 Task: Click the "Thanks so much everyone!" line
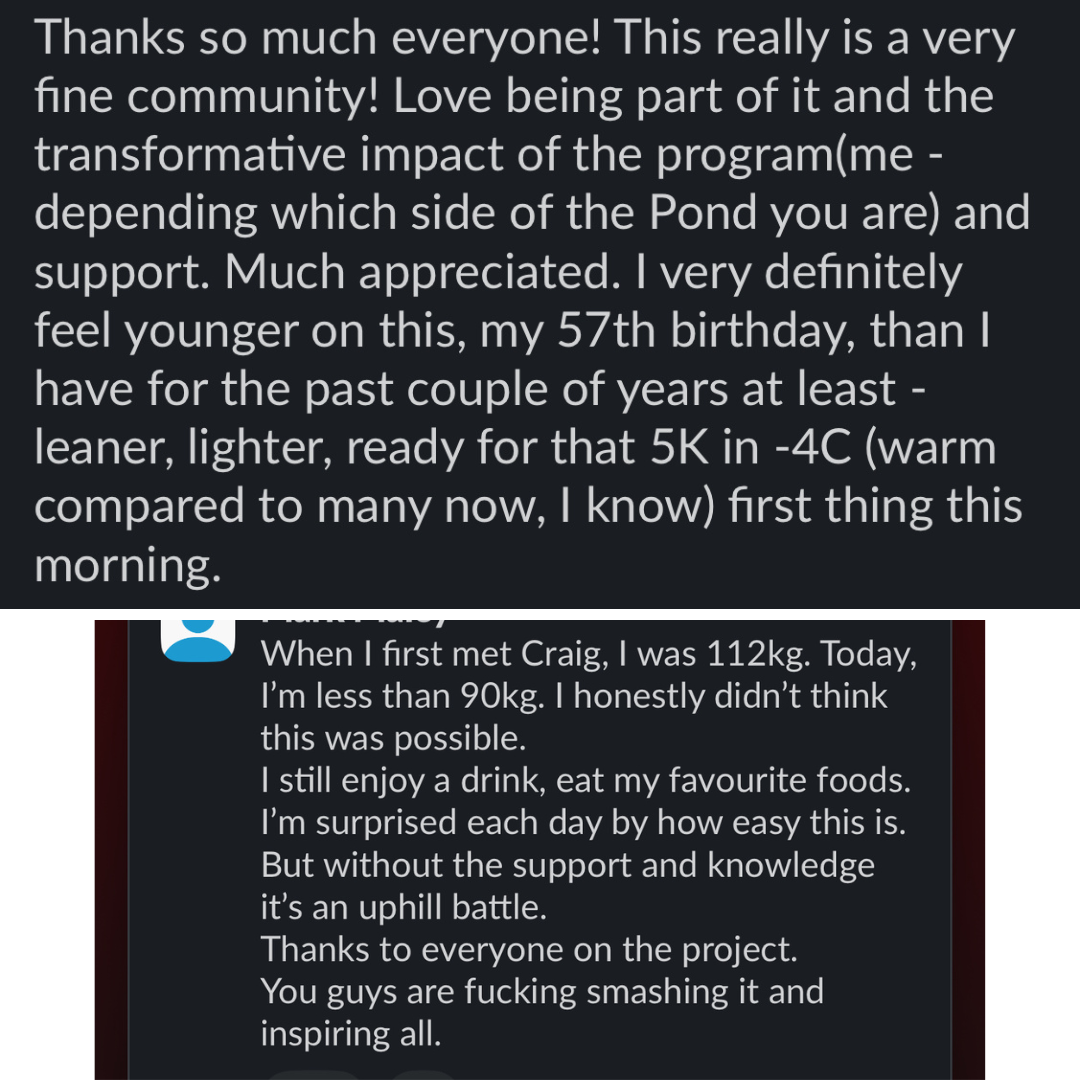524,38
